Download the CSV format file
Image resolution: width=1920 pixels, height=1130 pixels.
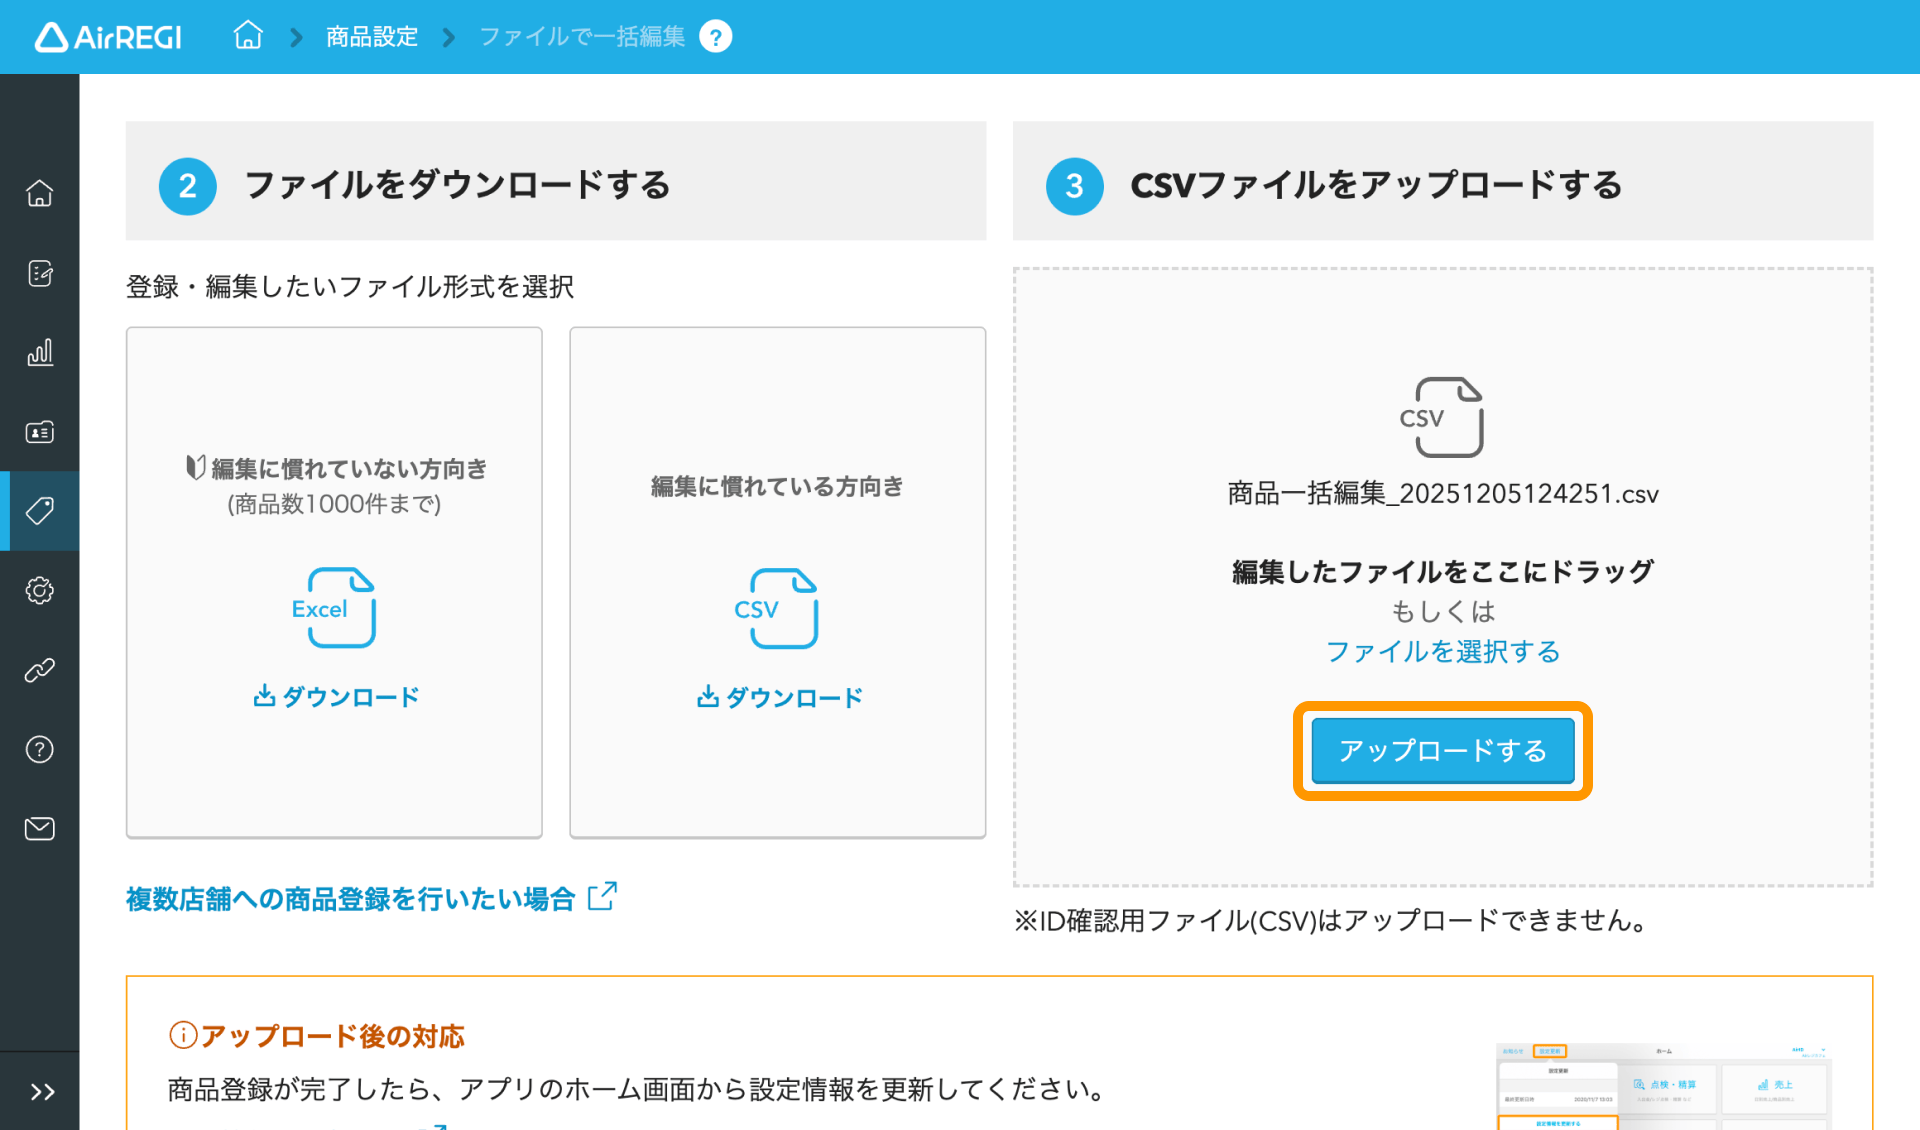tap(778, 697)
